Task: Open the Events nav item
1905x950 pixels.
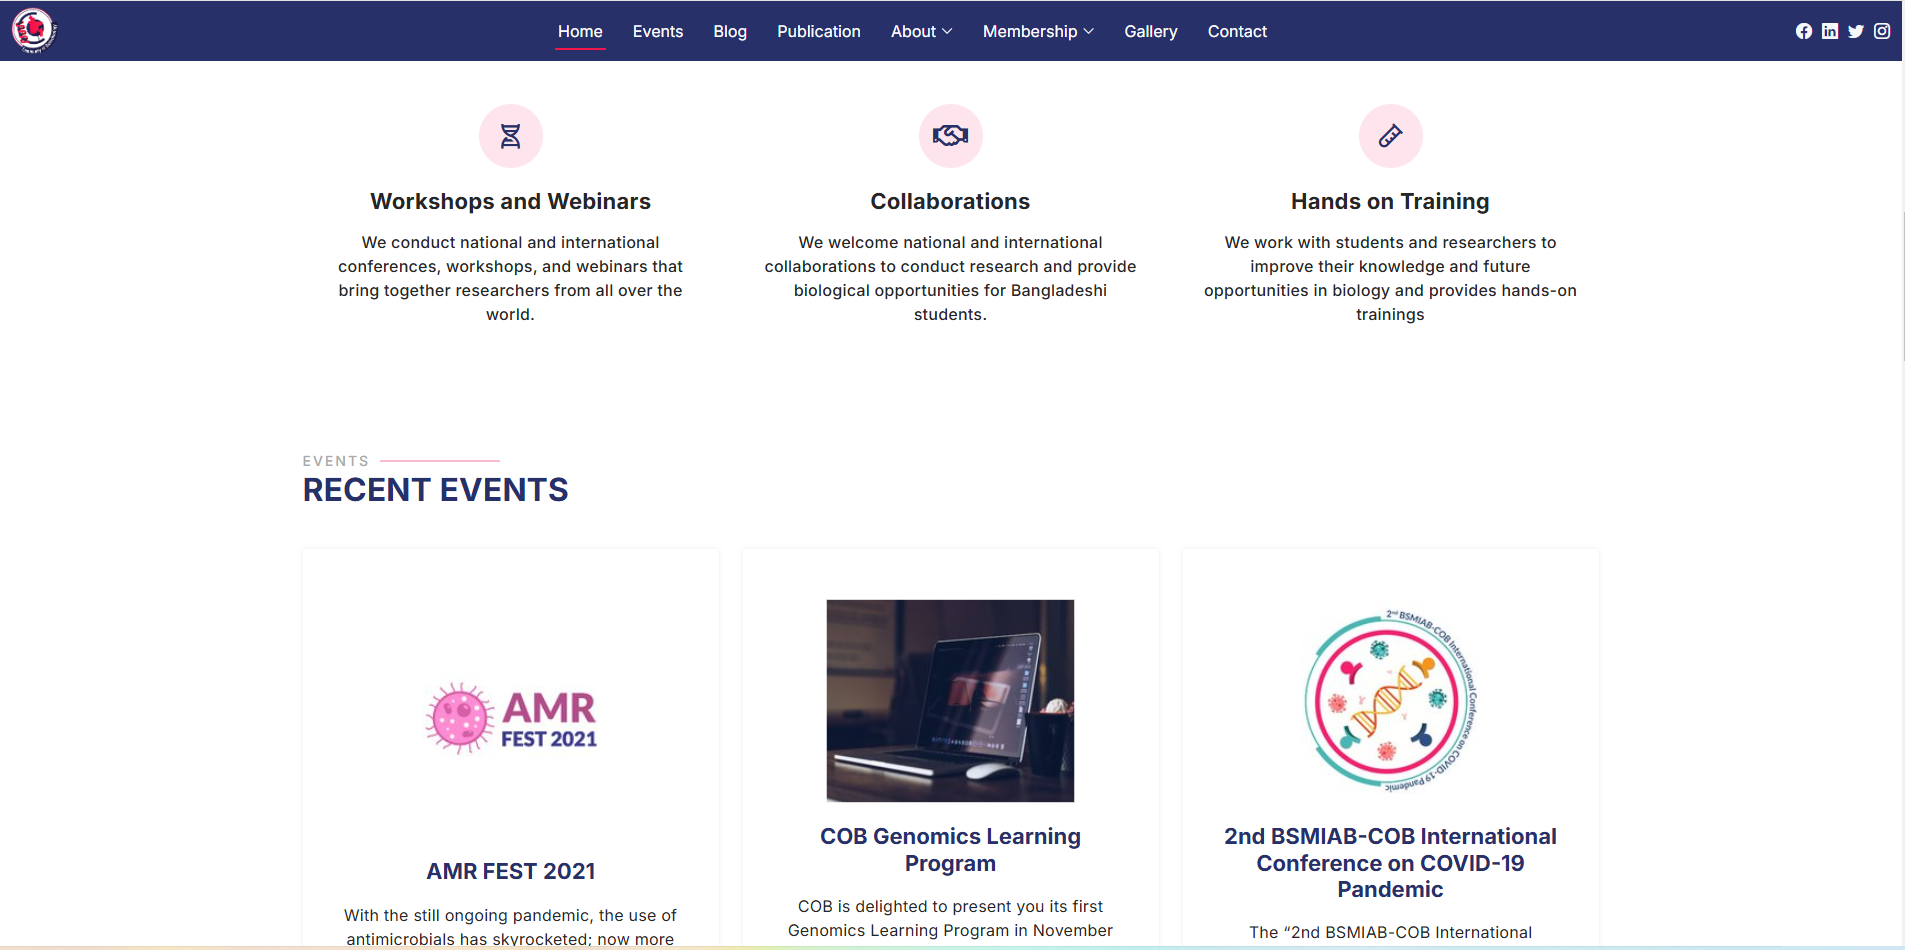Action: pos(658,31)
